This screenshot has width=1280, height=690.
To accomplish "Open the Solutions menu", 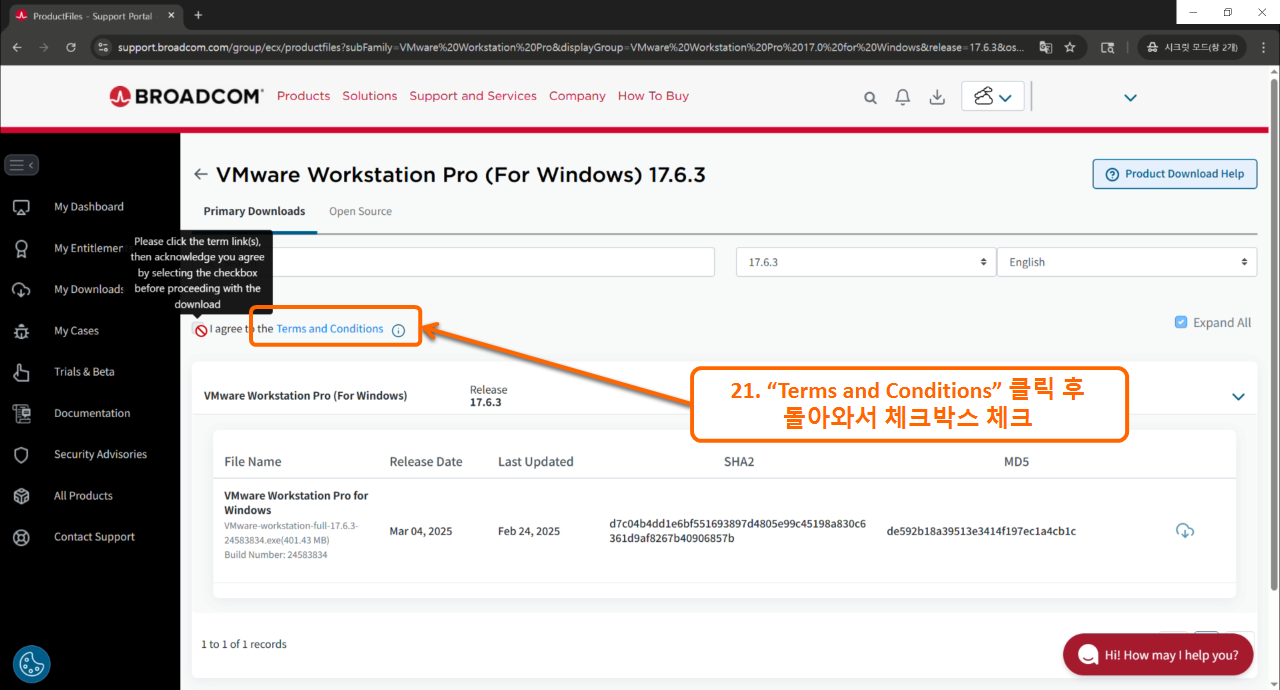I will (x=370, y=96).
